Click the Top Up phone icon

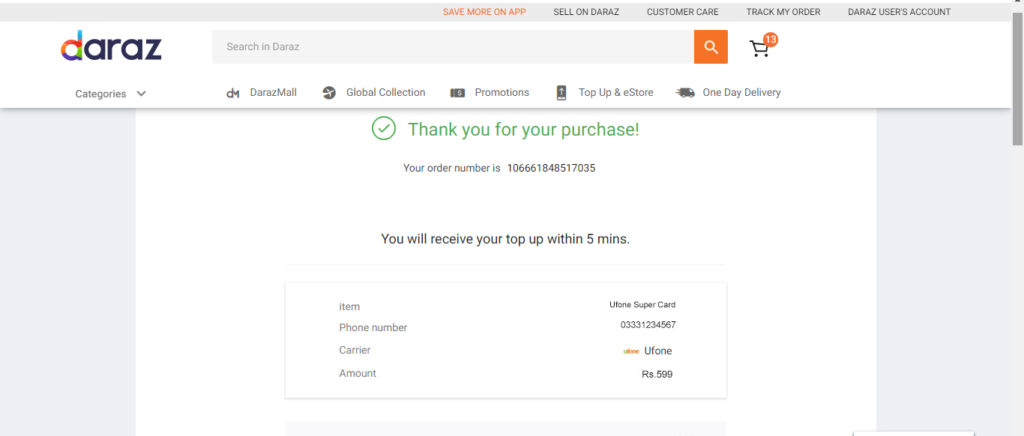562,93
